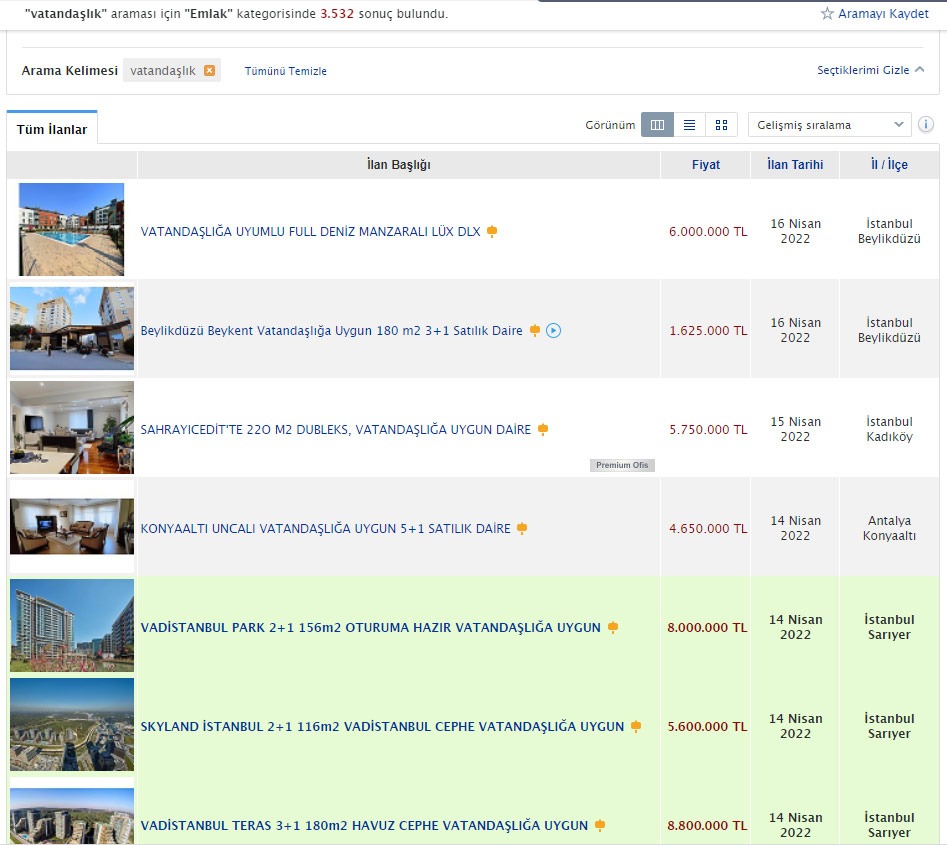The image size is (947, 845).
Task: Sort by İl / İlçe column header
Action: (889, 164)
